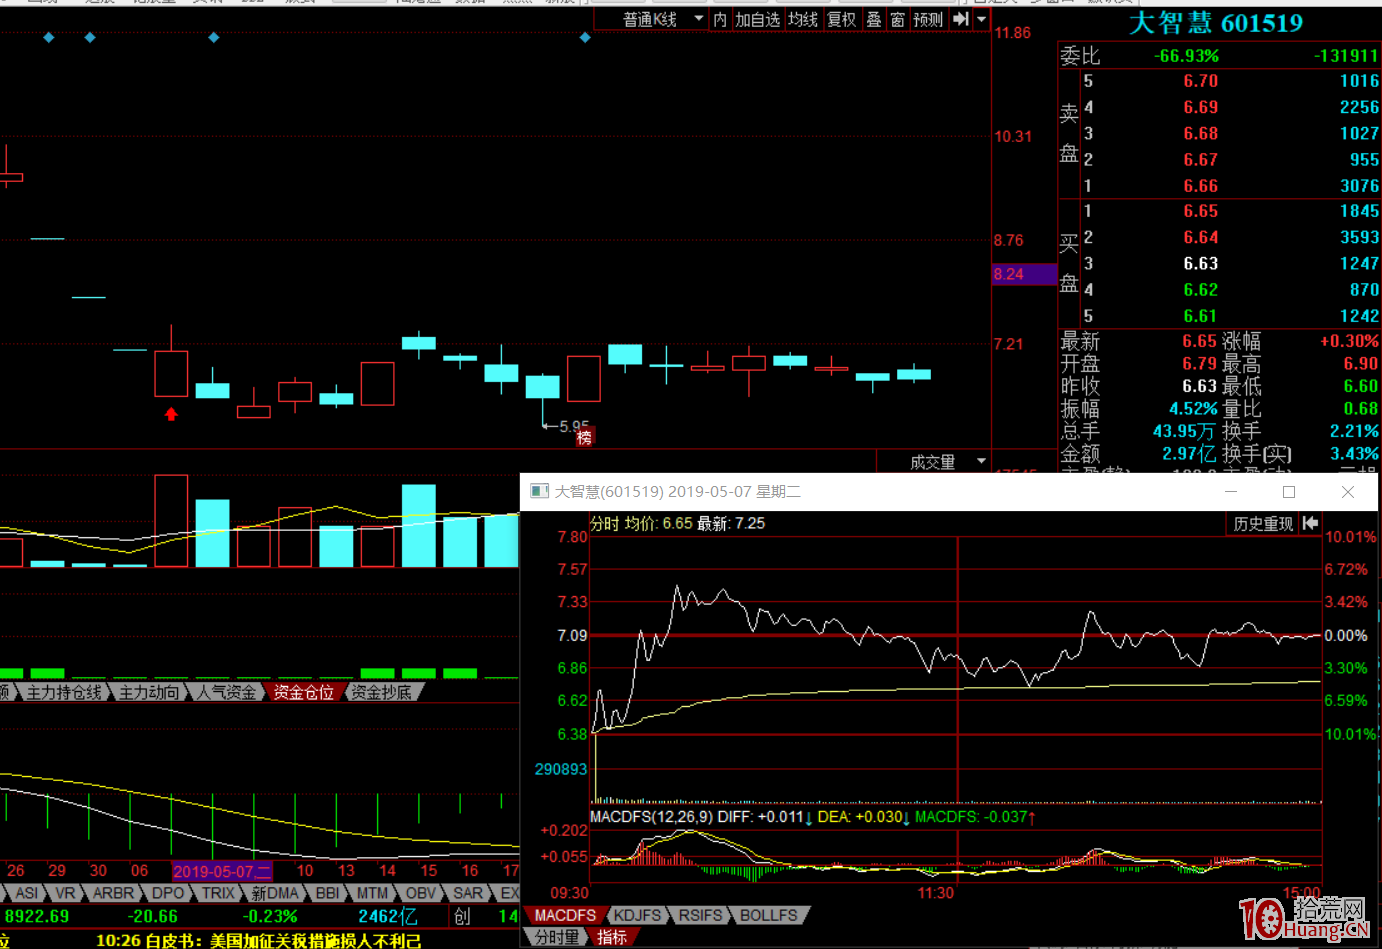Click the red up-arrow marker under candlestick
Viewport: 1382px width, 949px height.
[x=171, y=413]
